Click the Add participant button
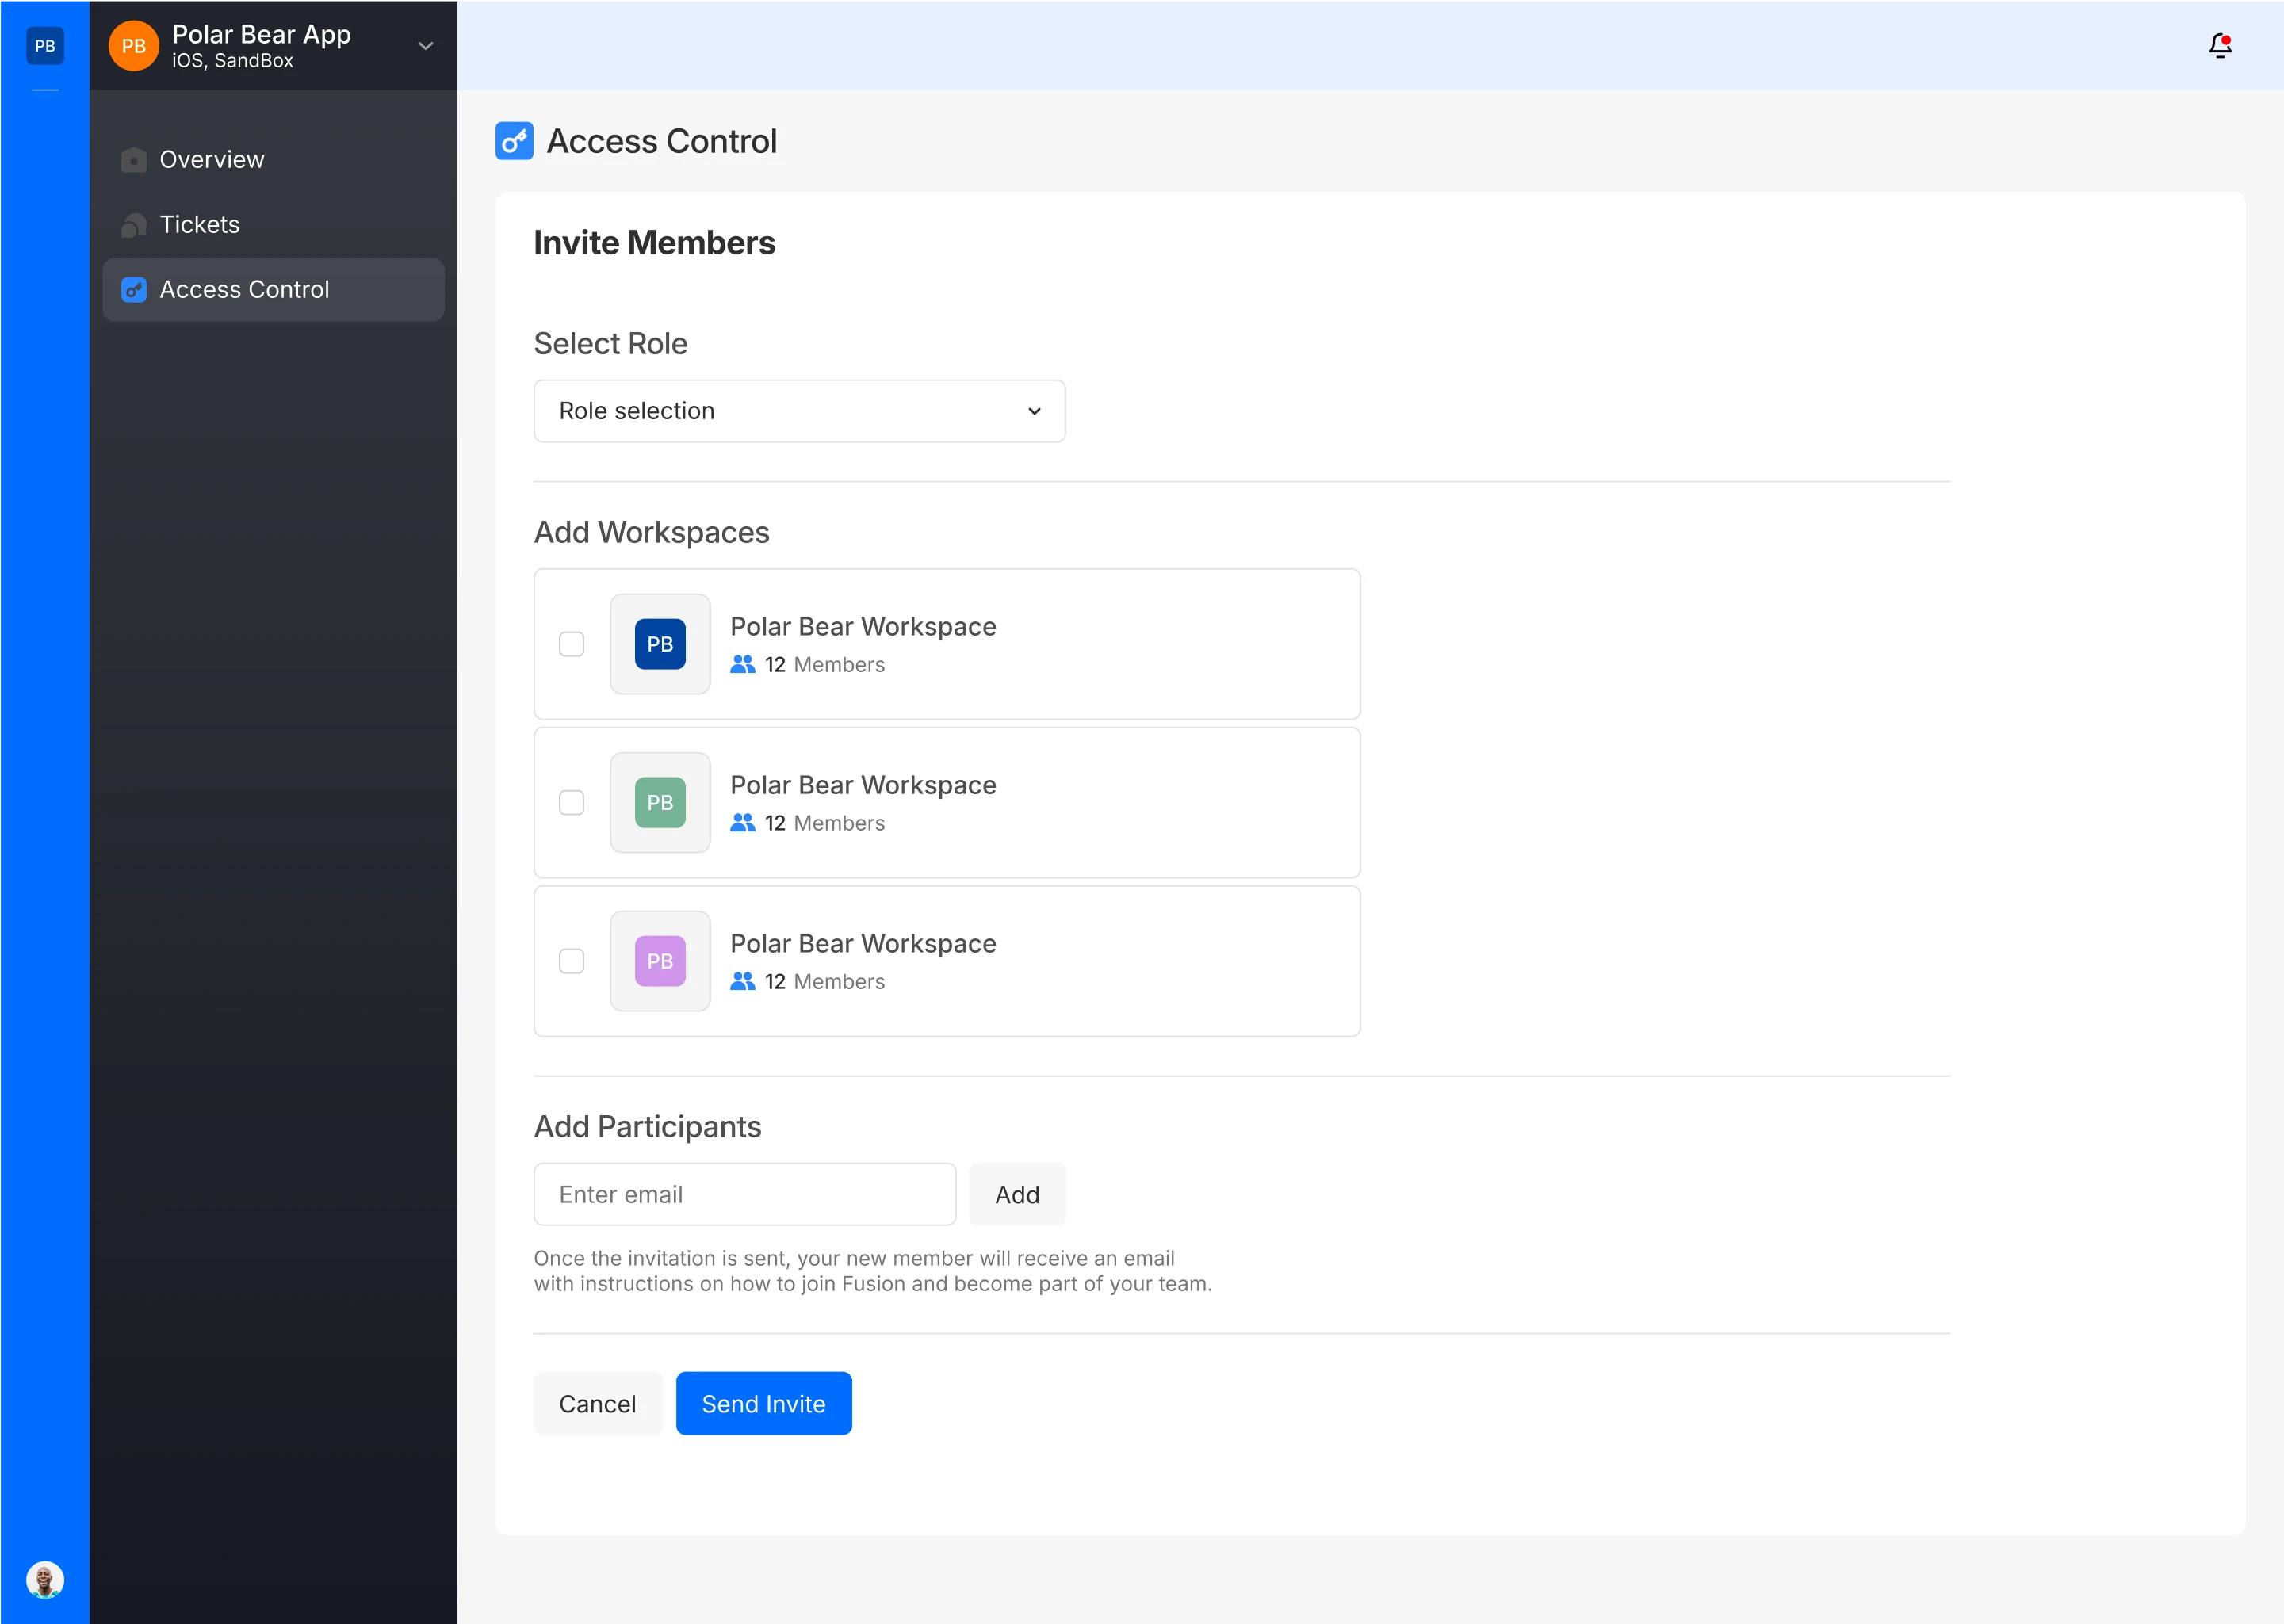This screenshot has width=2284, height=1624. [1016, 1194]
